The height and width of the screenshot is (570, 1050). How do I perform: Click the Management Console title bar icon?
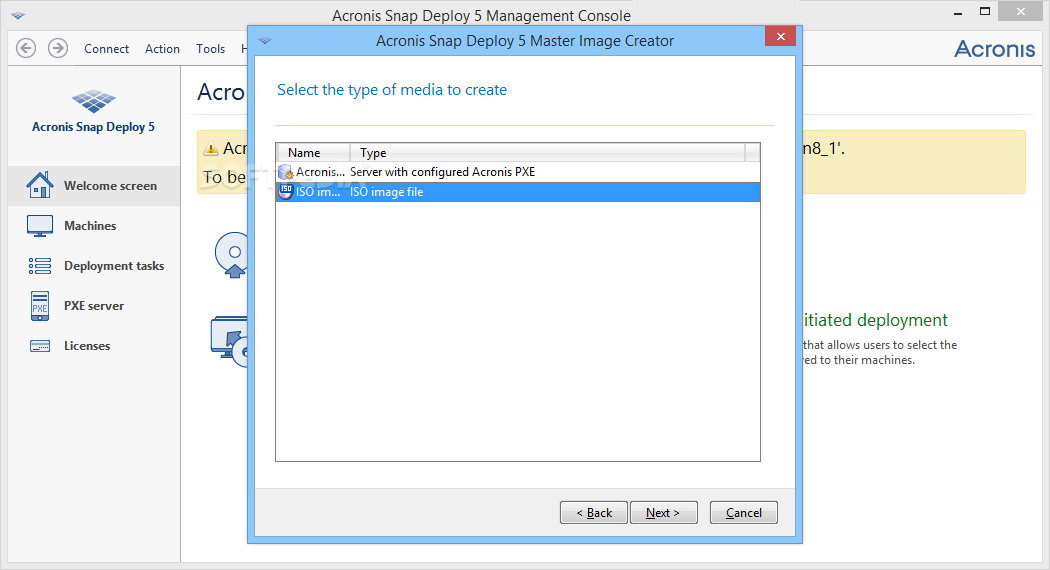tap(18, 15)
